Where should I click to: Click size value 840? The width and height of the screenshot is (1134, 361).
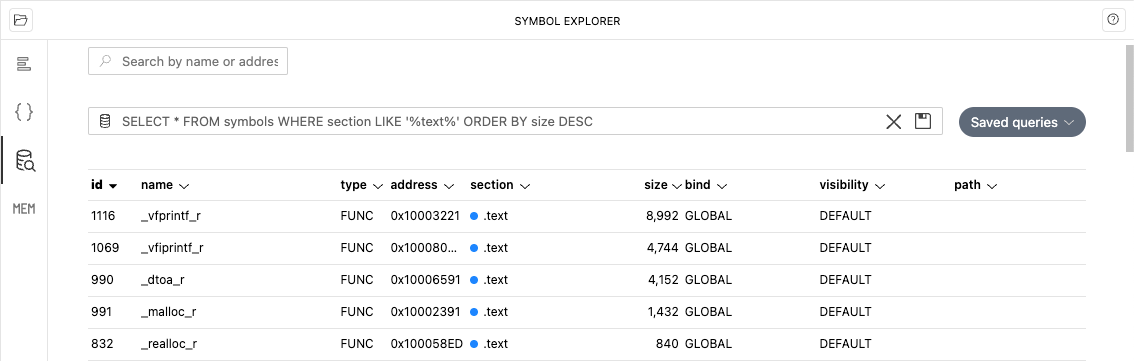pyautogui.click(x=668, y=344)
